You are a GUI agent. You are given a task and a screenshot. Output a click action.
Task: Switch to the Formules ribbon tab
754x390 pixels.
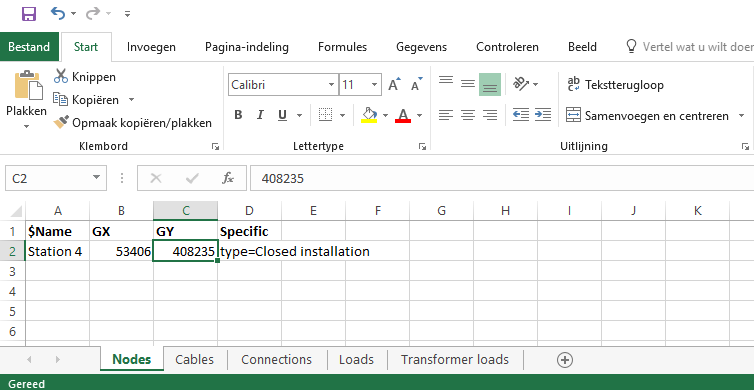(342, 47)
